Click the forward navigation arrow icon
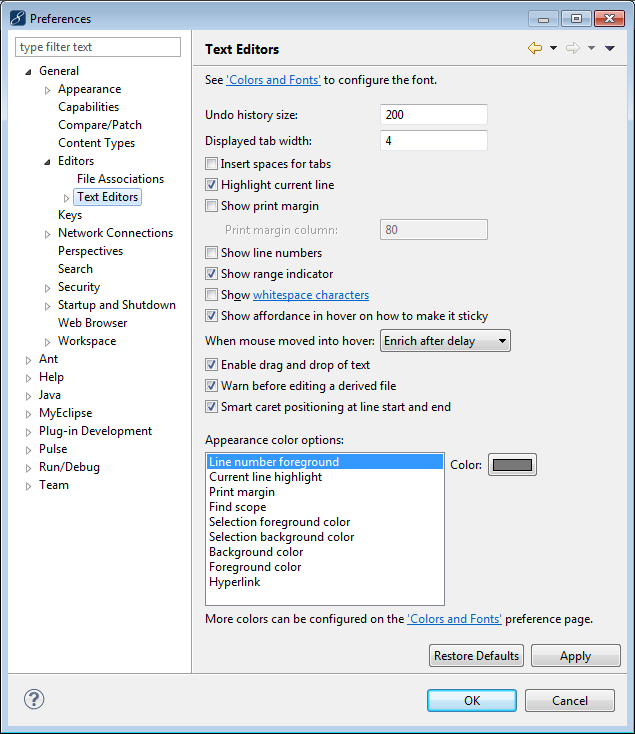Viewport: 635px width, 734px height. [x=573, y=49]
